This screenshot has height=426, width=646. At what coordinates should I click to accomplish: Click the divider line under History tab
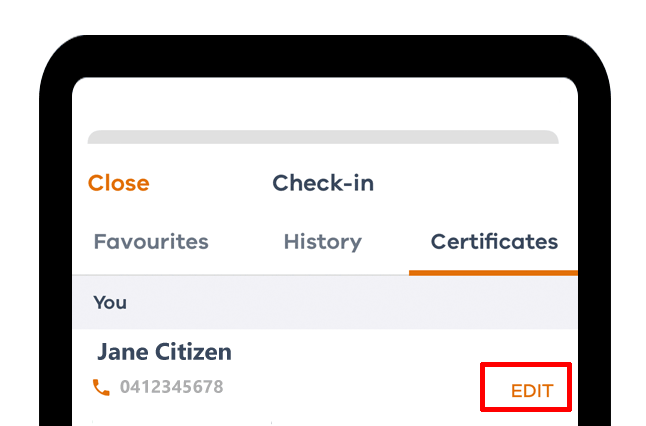tap(241, 274)
